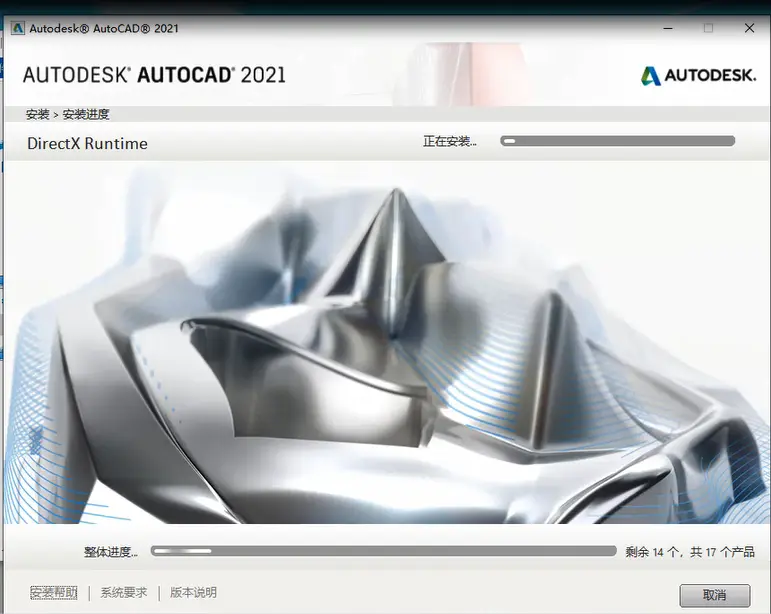Click the metallic artwork splash image
Viewport: 771px width, 614px height.
pyautogui.click(x=386, y=344)
